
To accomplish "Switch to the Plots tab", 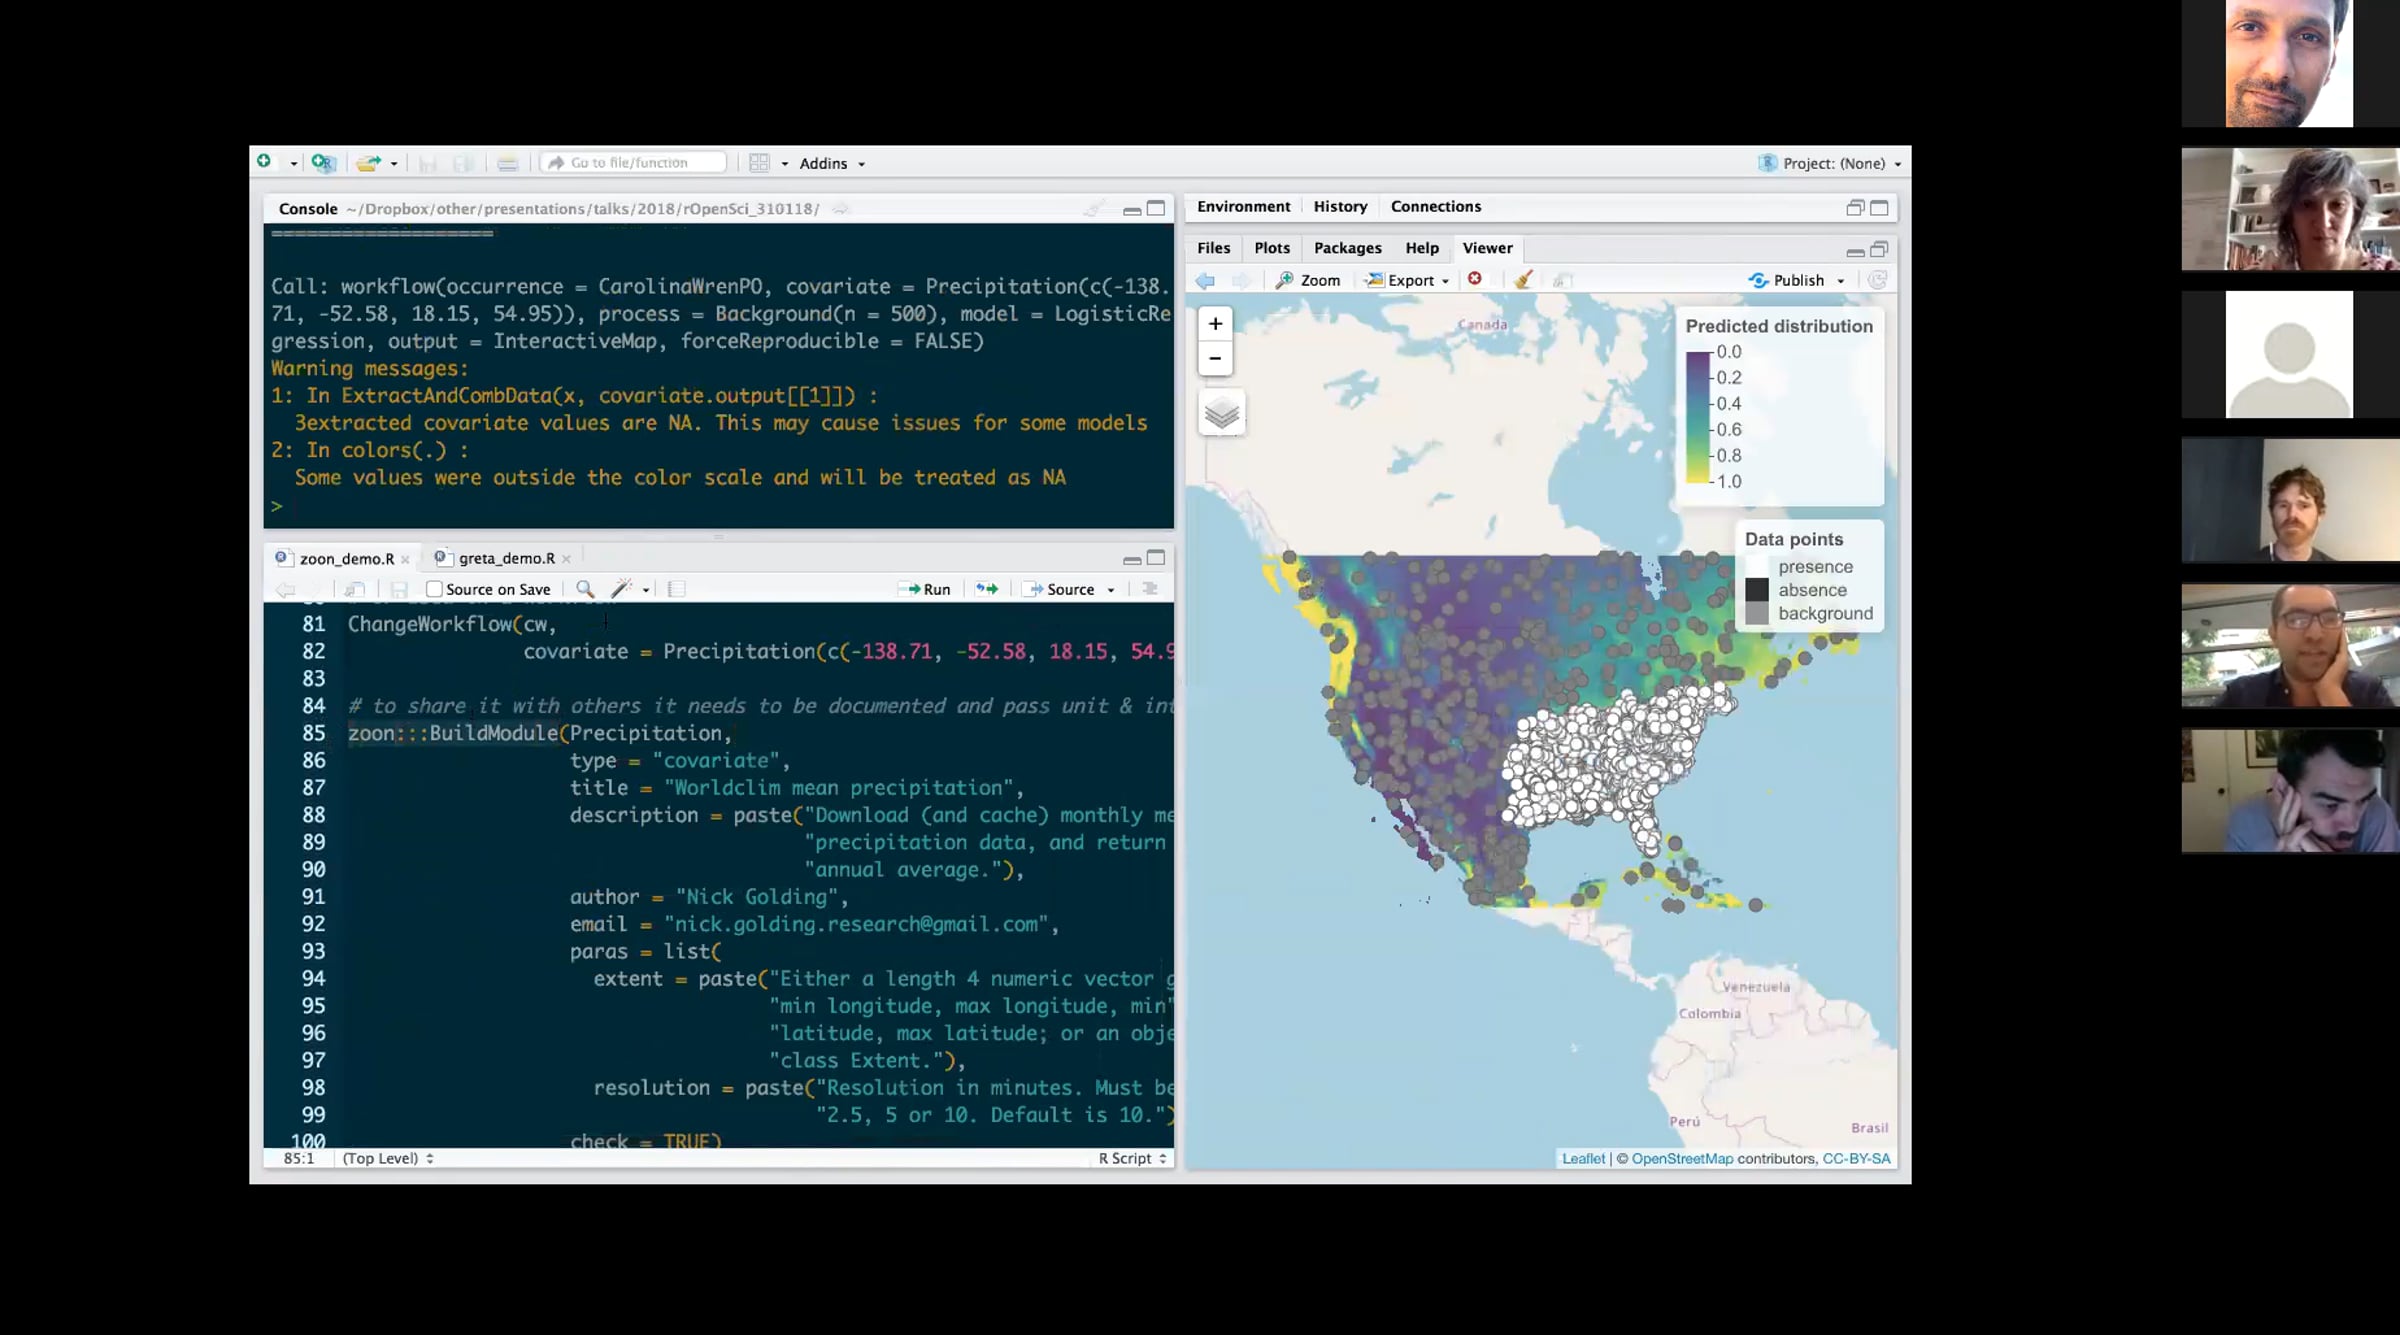I will click(x=1272, y=248).
